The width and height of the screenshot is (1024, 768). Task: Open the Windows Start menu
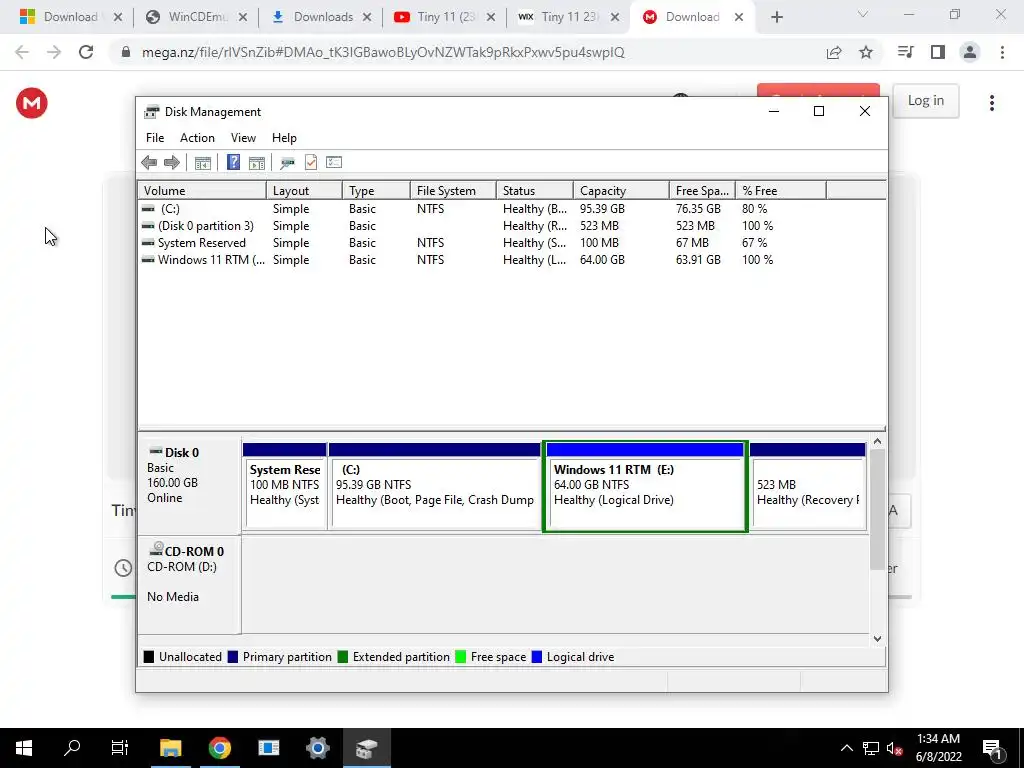click(24, 748)
